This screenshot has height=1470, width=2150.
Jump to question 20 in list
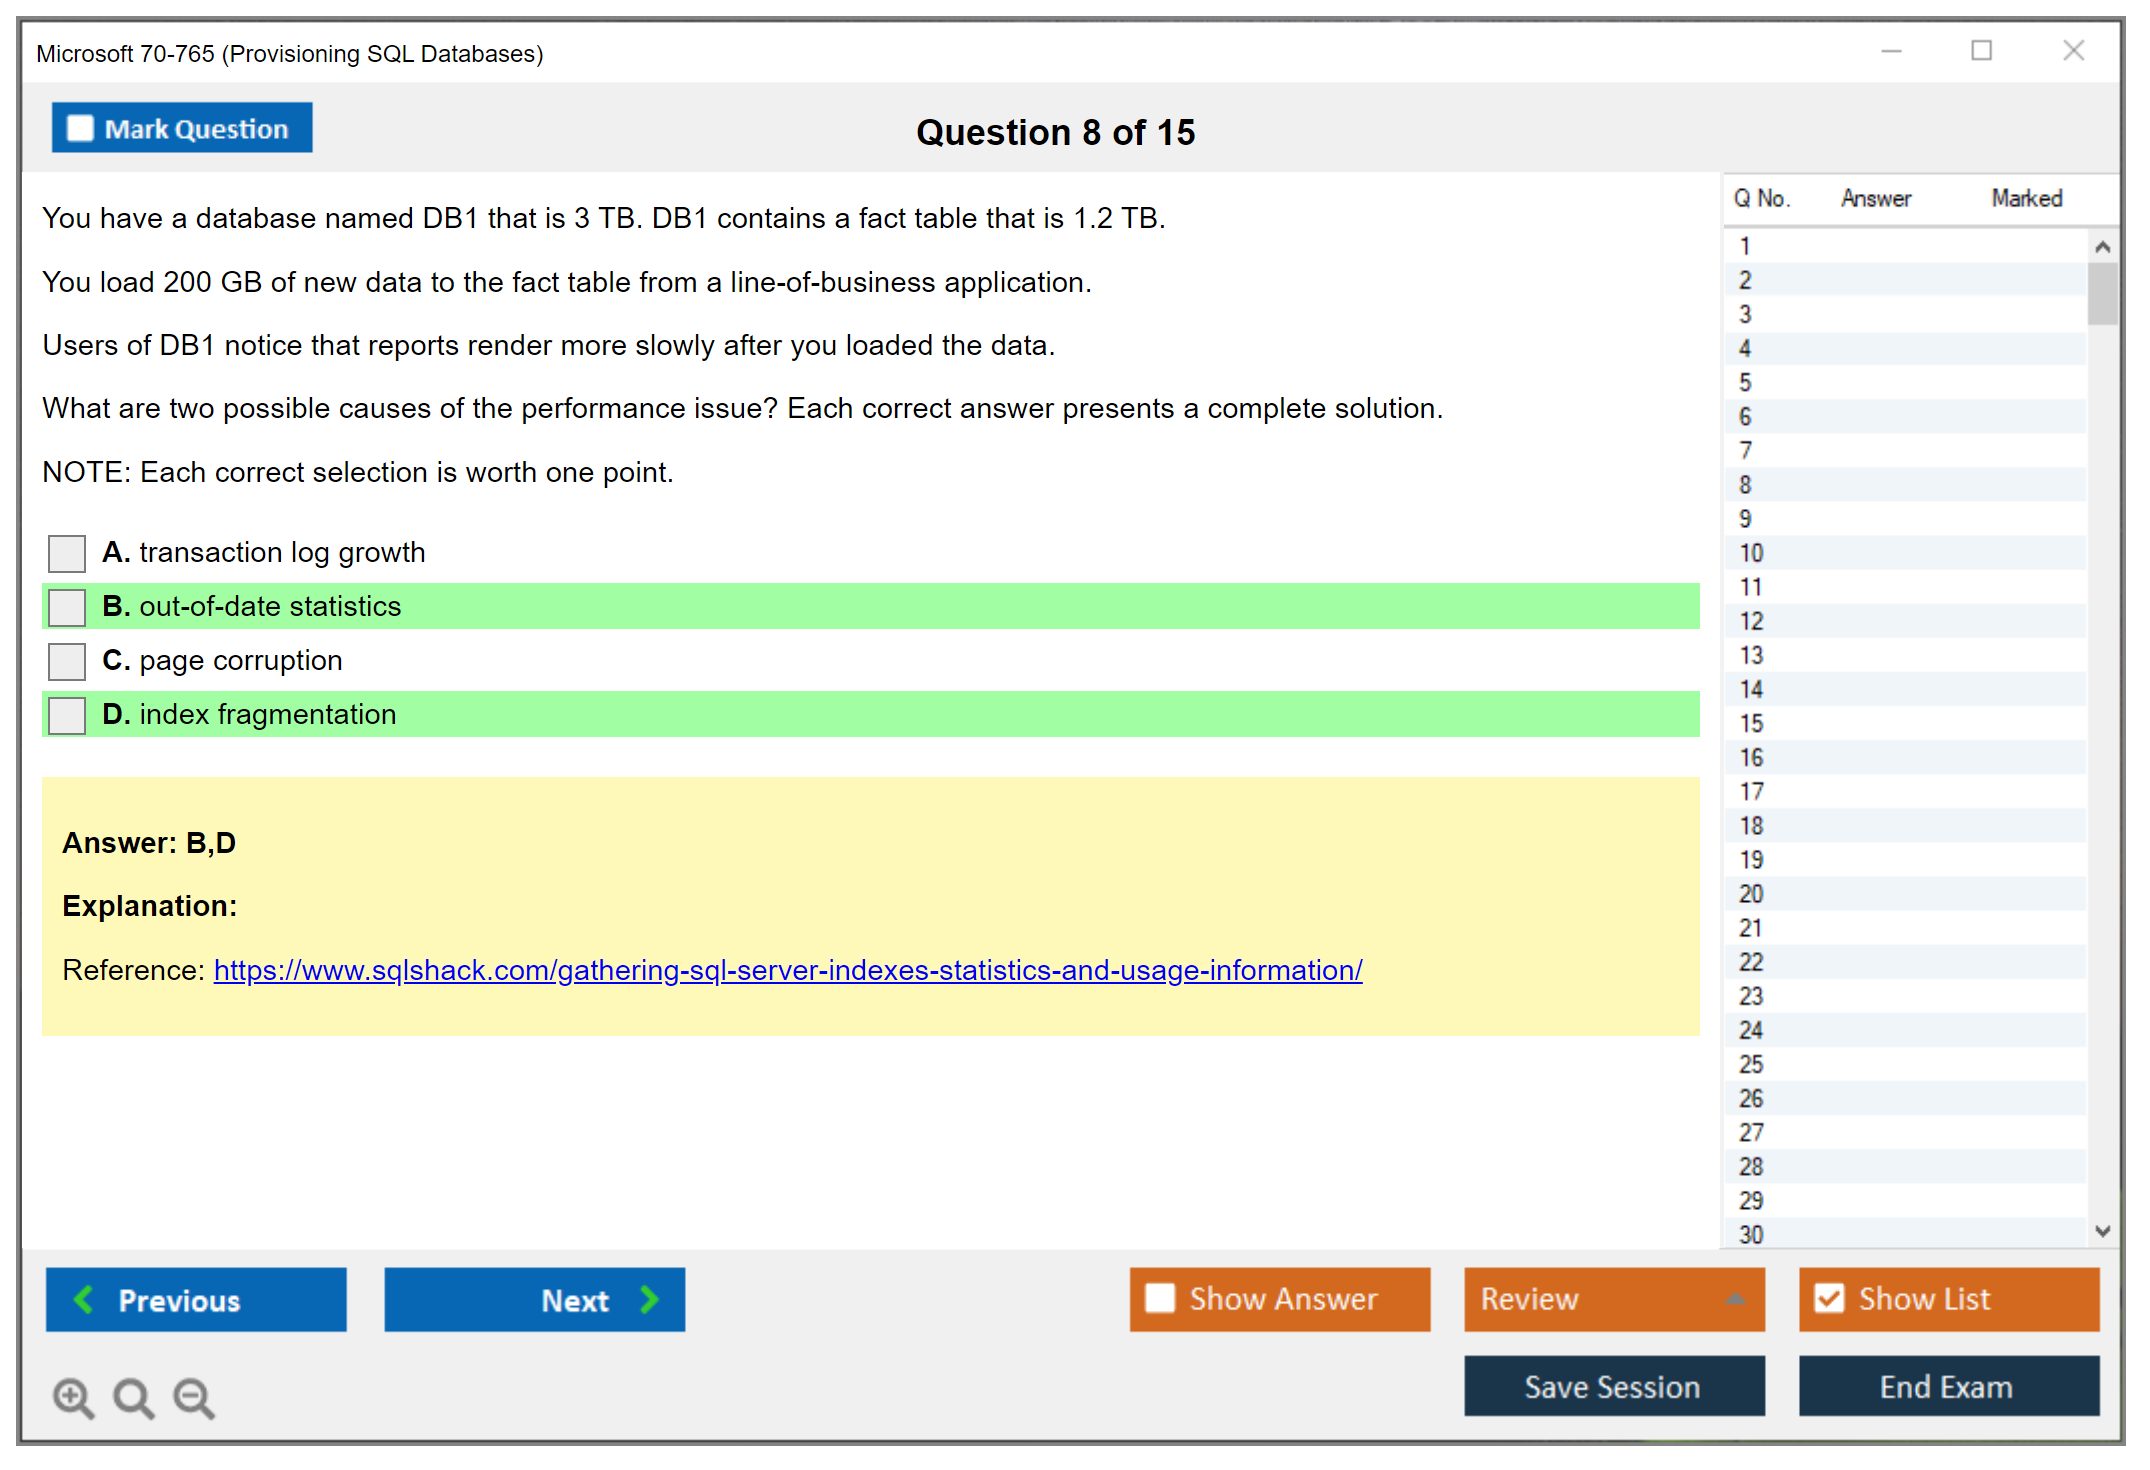click(x=1752, y=894)
